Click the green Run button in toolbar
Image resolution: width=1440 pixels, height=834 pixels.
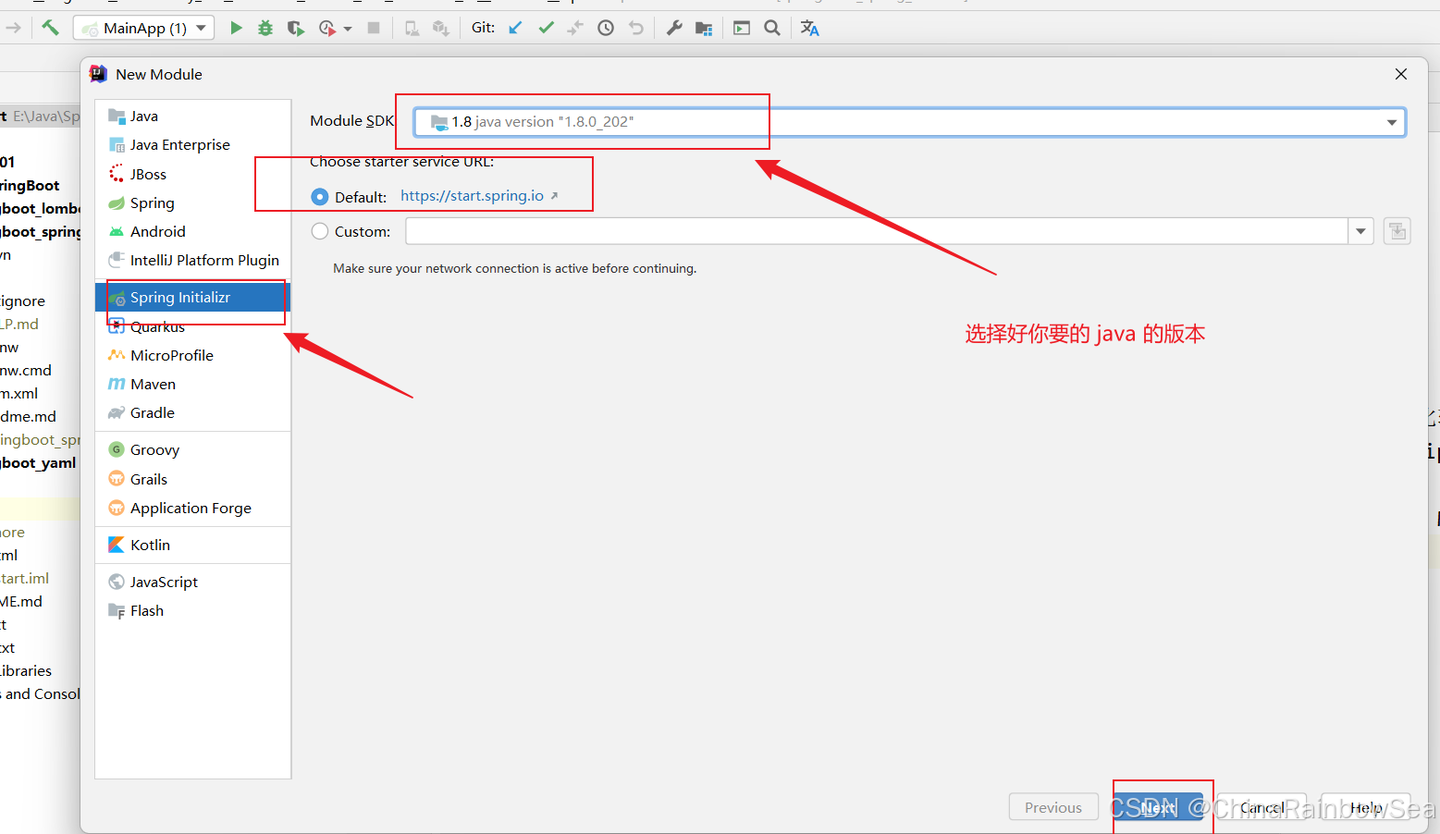[236, 28]
